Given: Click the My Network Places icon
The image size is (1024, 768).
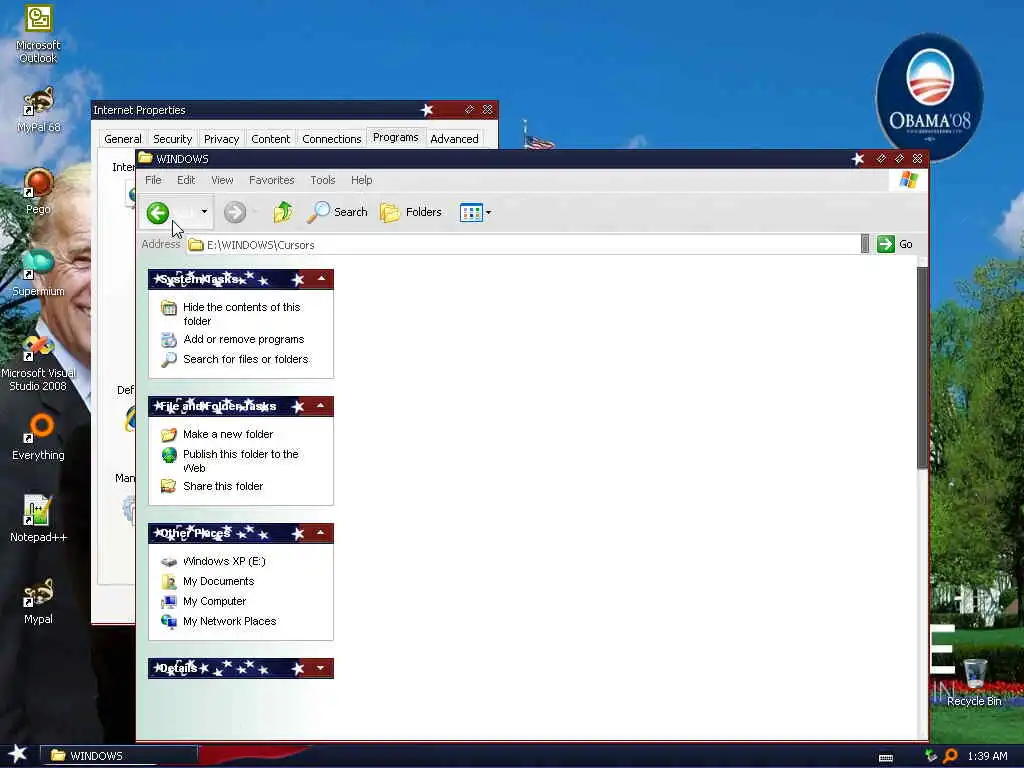Looking at the screenshot, I should [168, 621].
